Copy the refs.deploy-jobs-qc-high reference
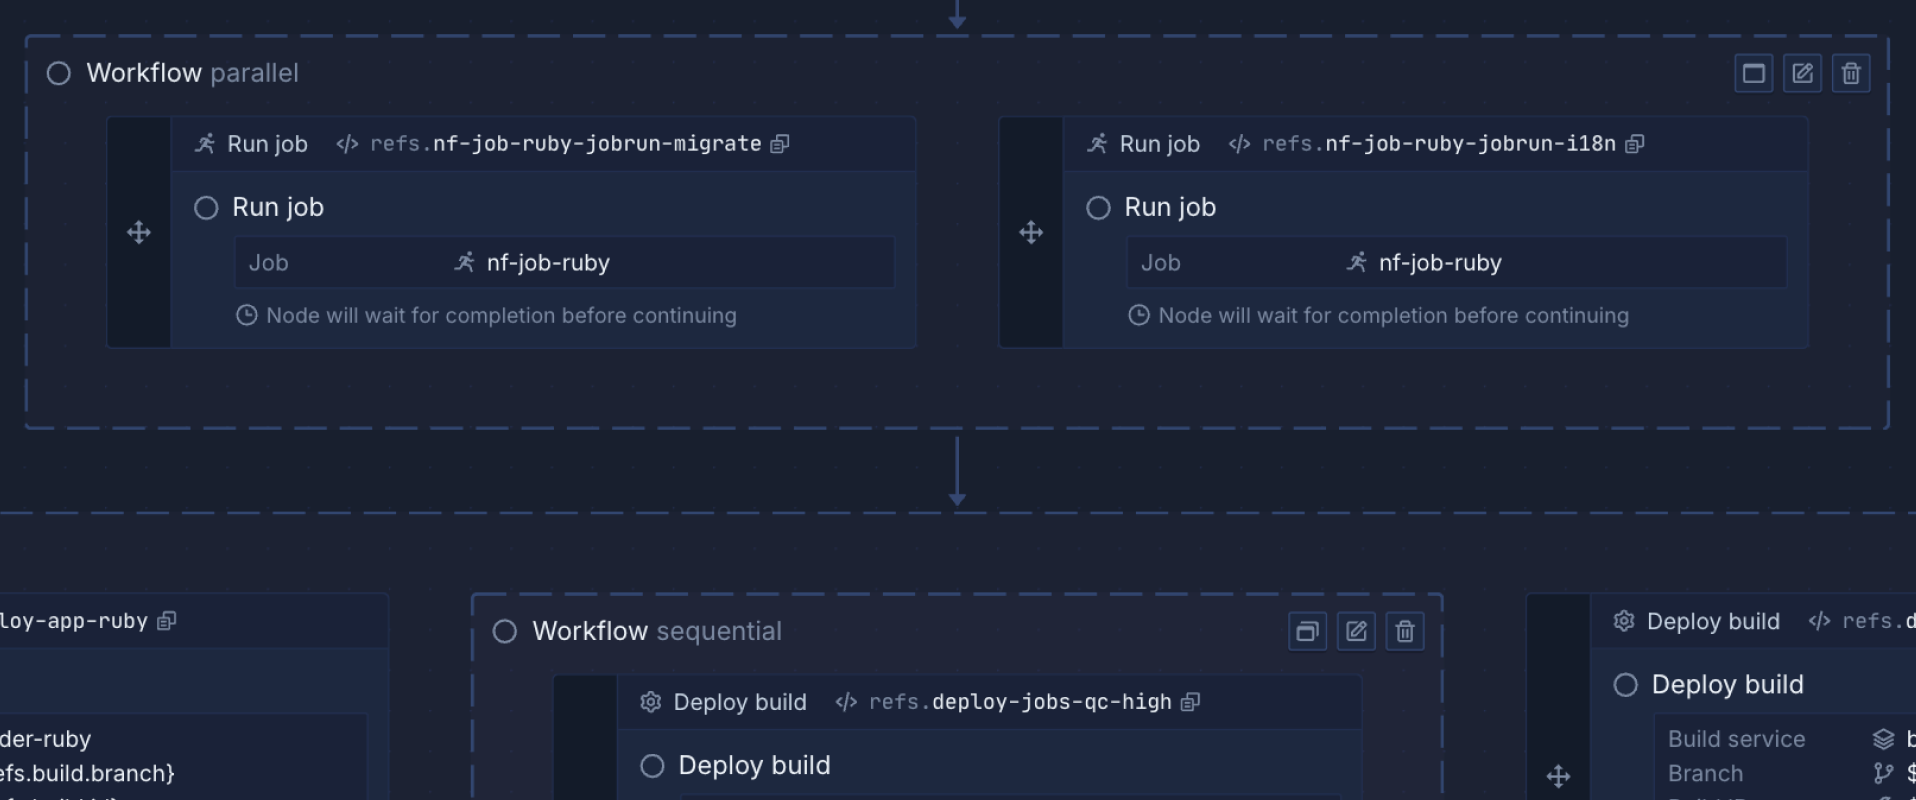 point(1189,702)
